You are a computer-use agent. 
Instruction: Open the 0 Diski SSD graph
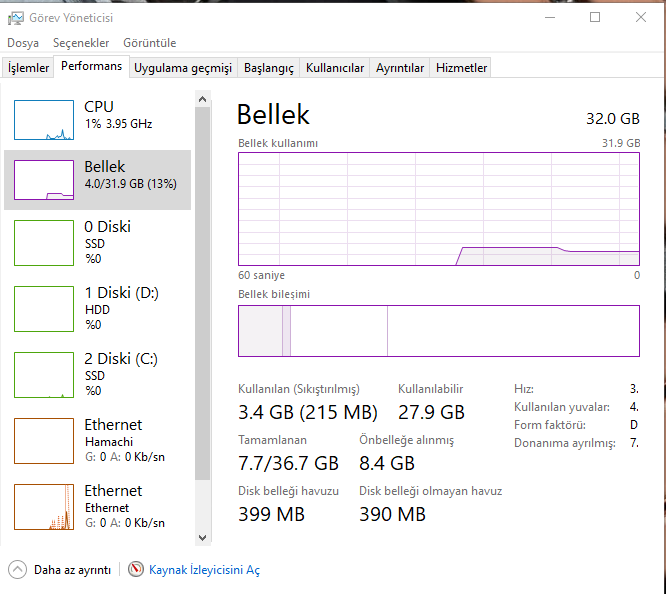pyautogui.click(x=44, y=240)
